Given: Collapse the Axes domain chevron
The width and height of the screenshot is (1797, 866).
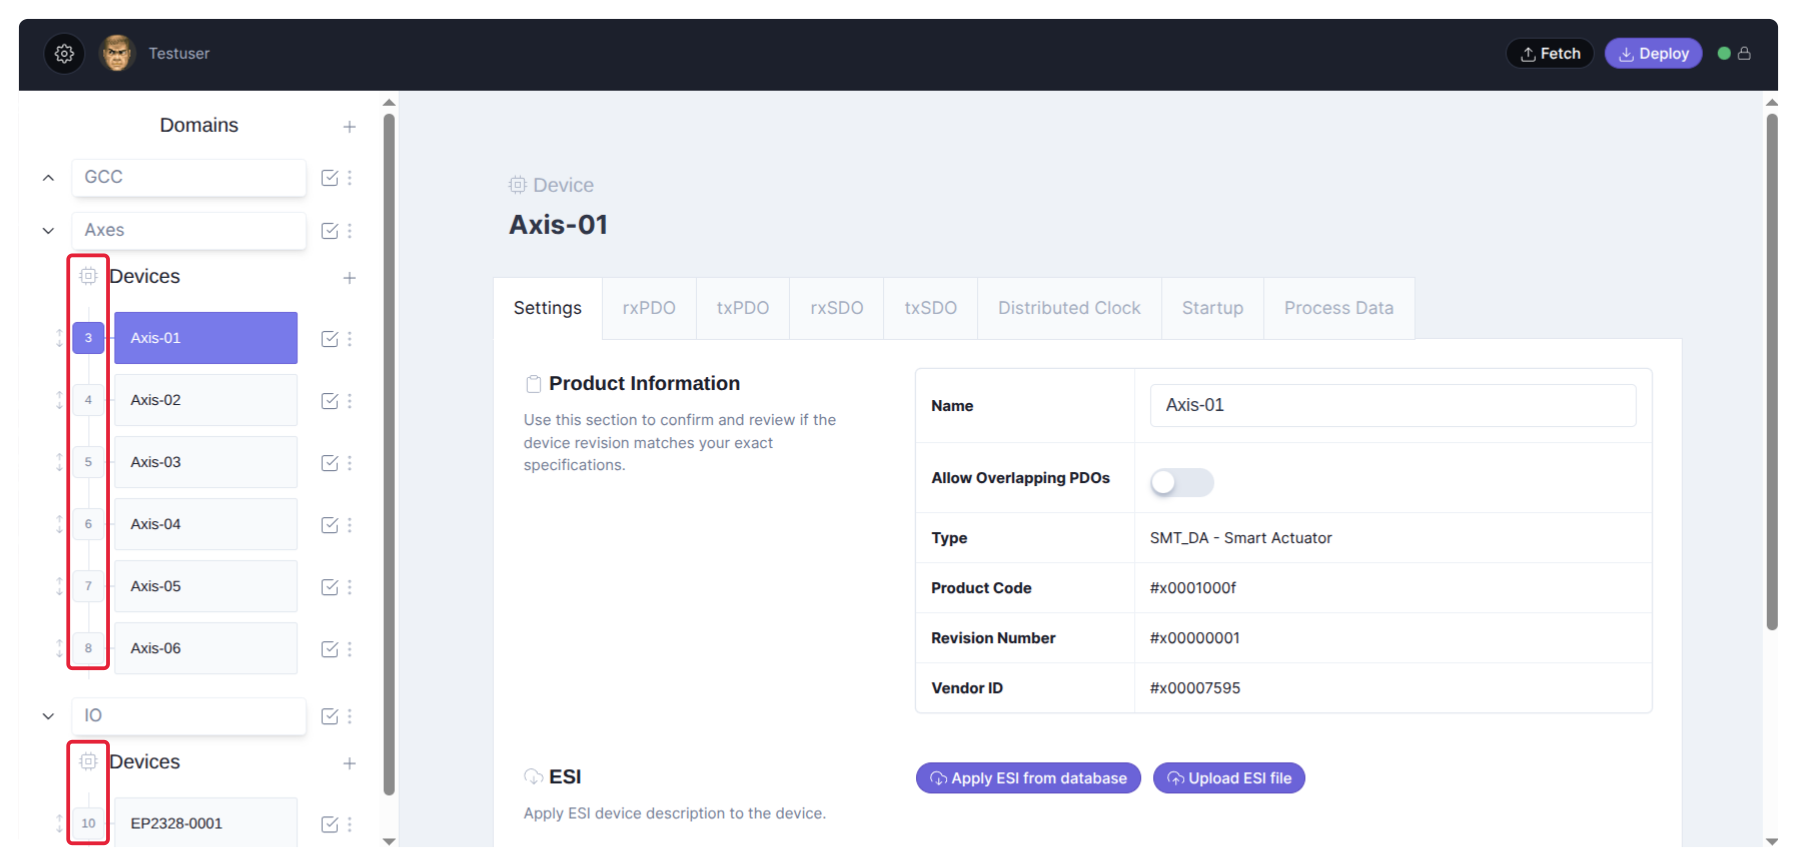Looking at the screenshot, I should (x=48, y=231).
